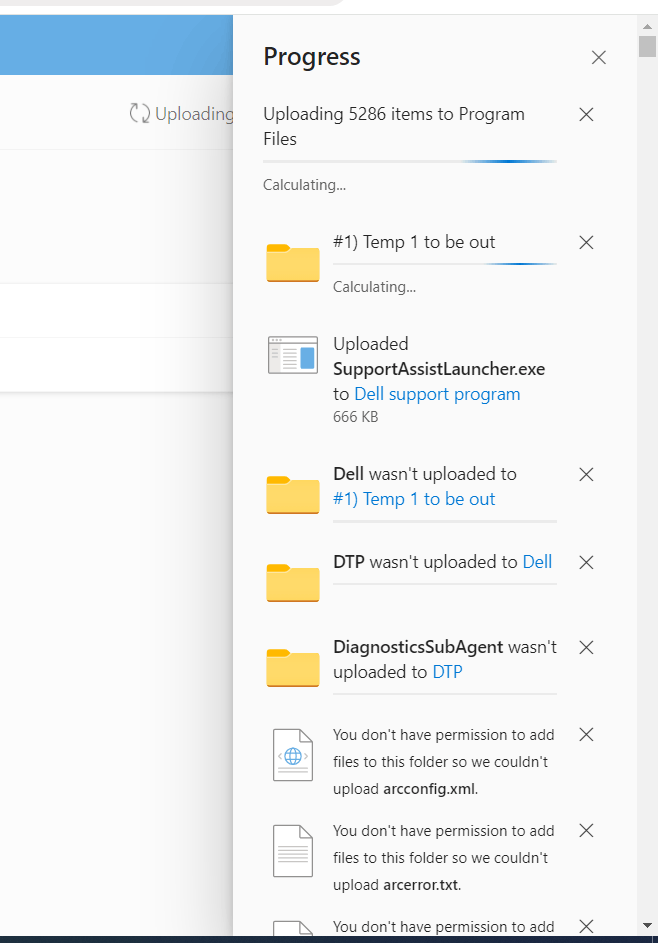Image resolution: width=658 pixels, height=943 pixels.
Task: Open the DTP folder link
Action: tap(447, 672)
